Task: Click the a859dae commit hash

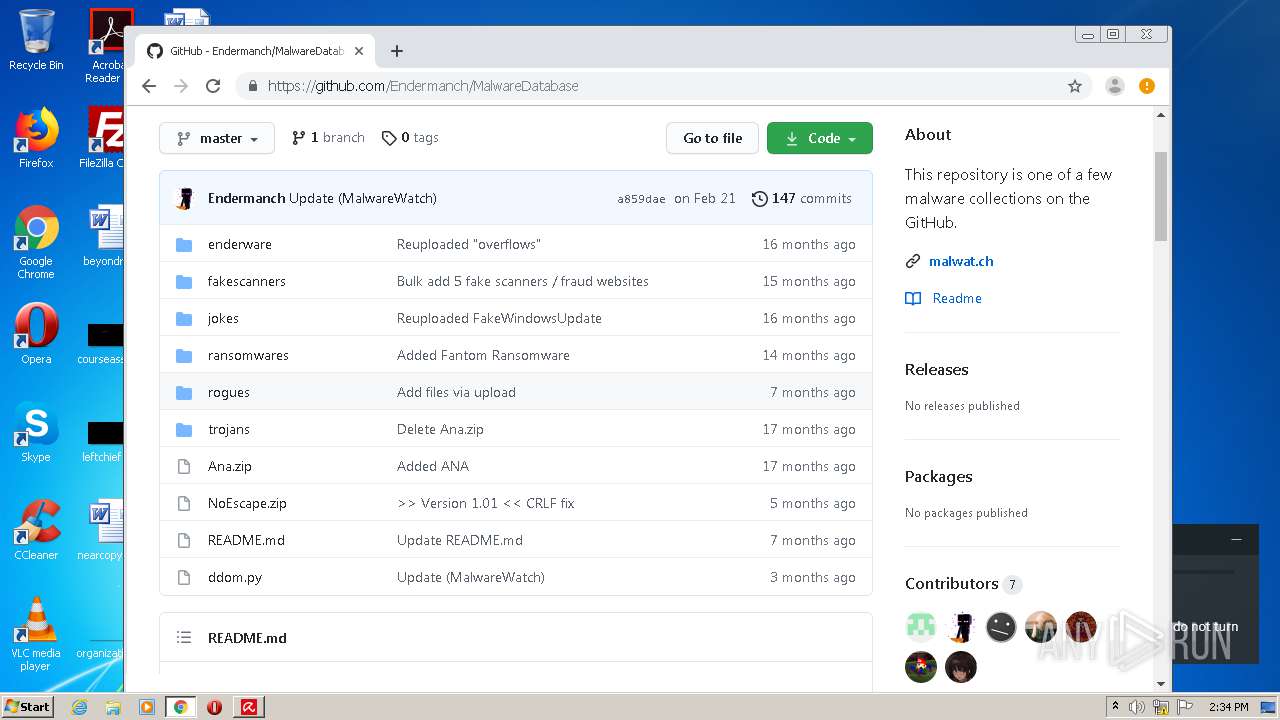Action: click(x=641, y=199)
